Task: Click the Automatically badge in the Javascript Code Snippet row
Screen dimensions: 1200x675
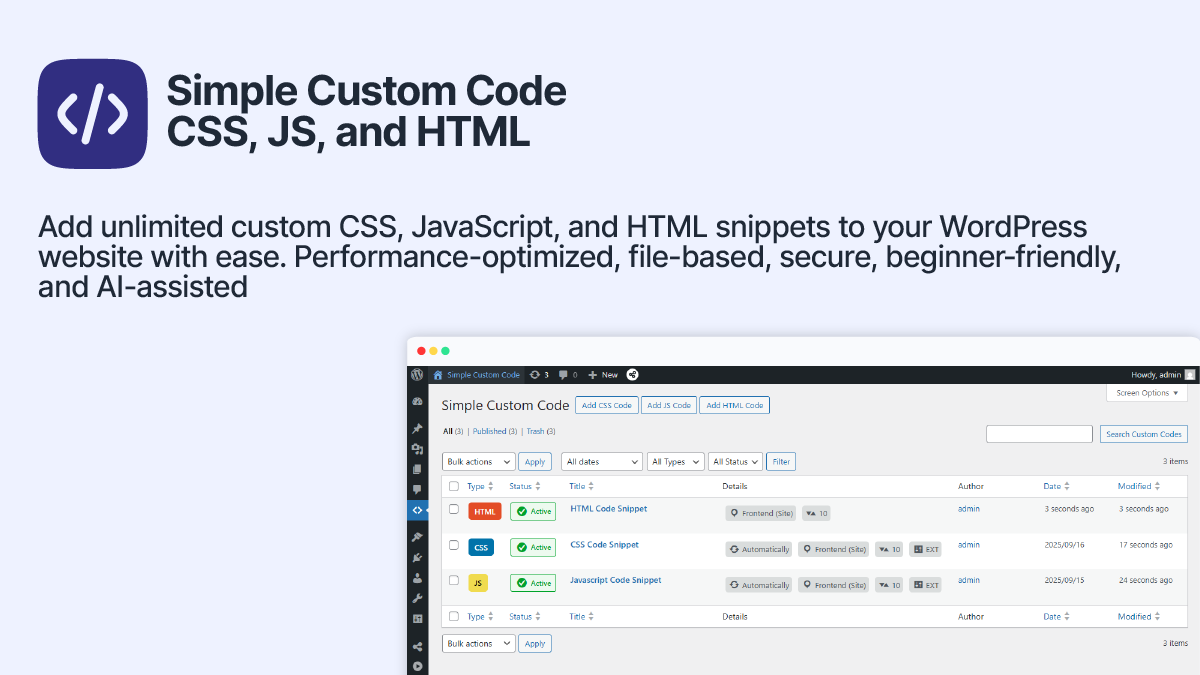Action: pos(759,585)
